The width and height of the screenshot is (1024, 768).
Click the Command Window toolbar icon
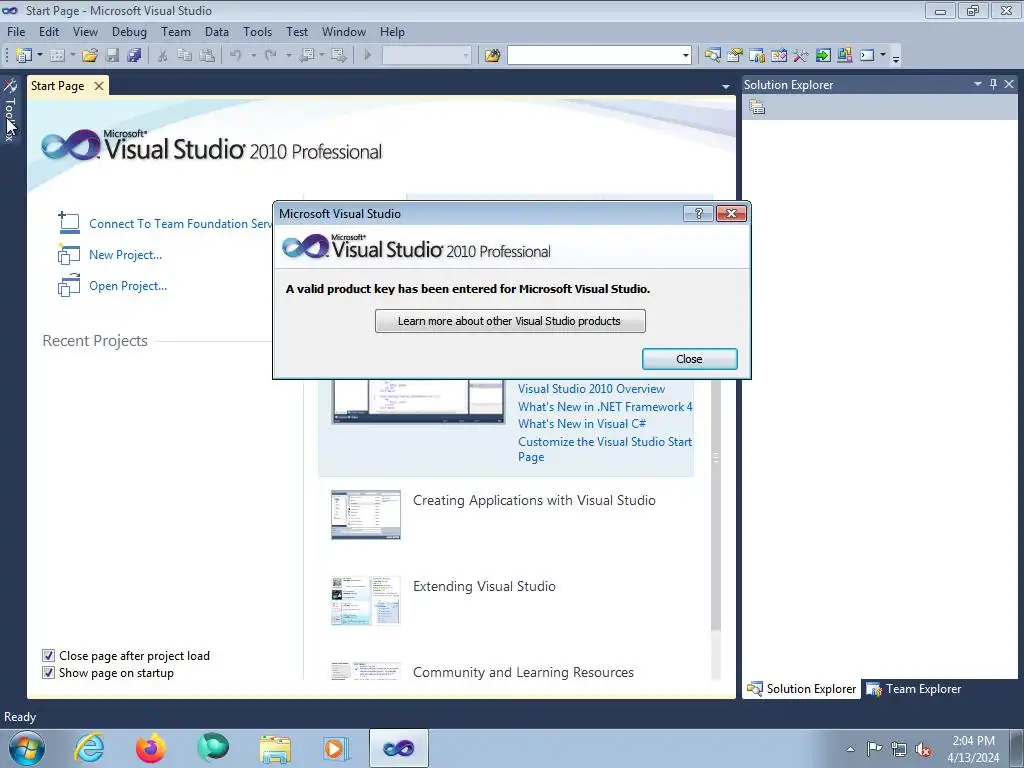(867, 56)
